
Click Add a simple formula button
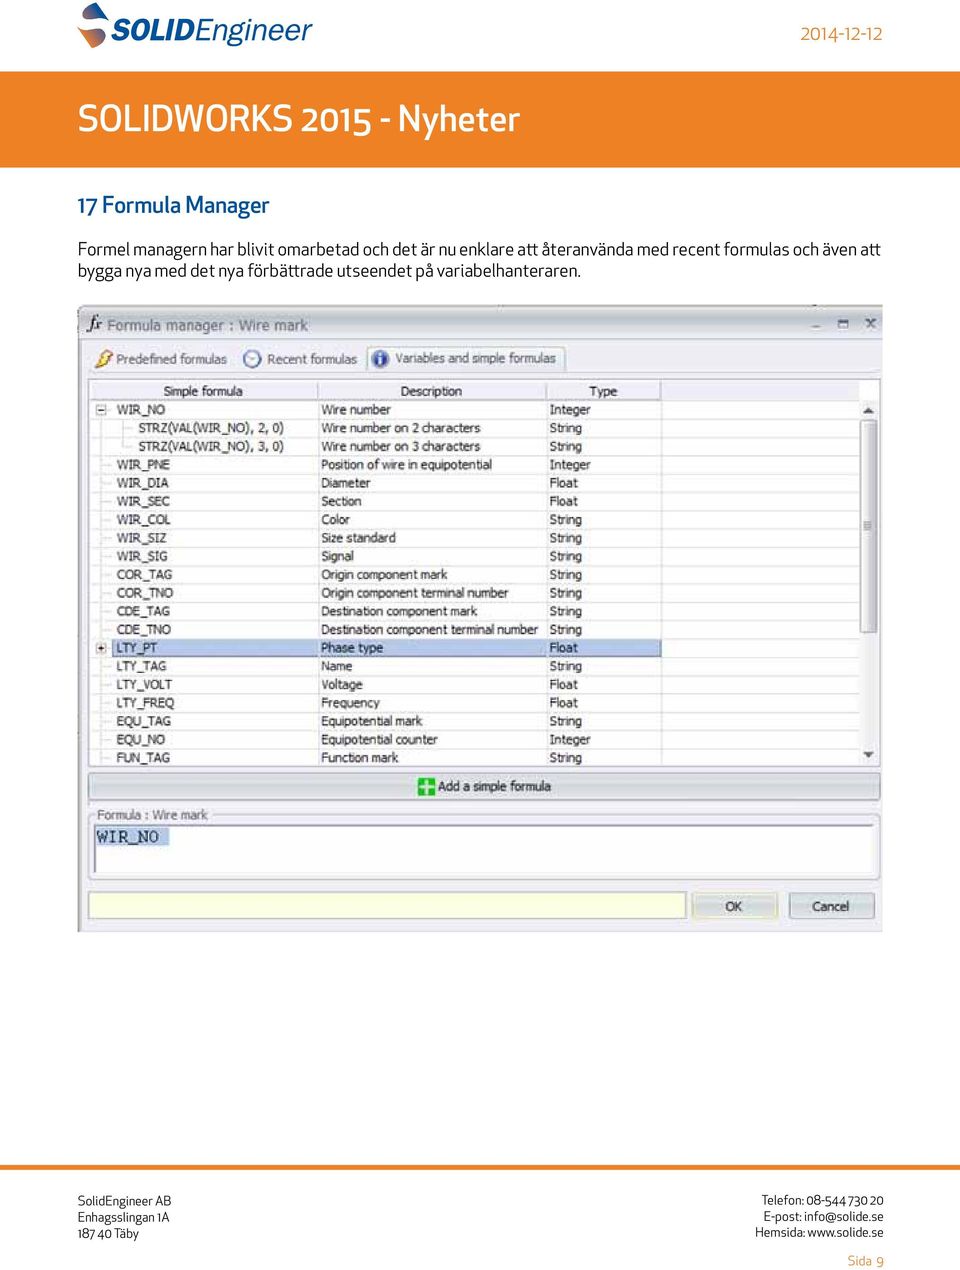pos(484,787)
